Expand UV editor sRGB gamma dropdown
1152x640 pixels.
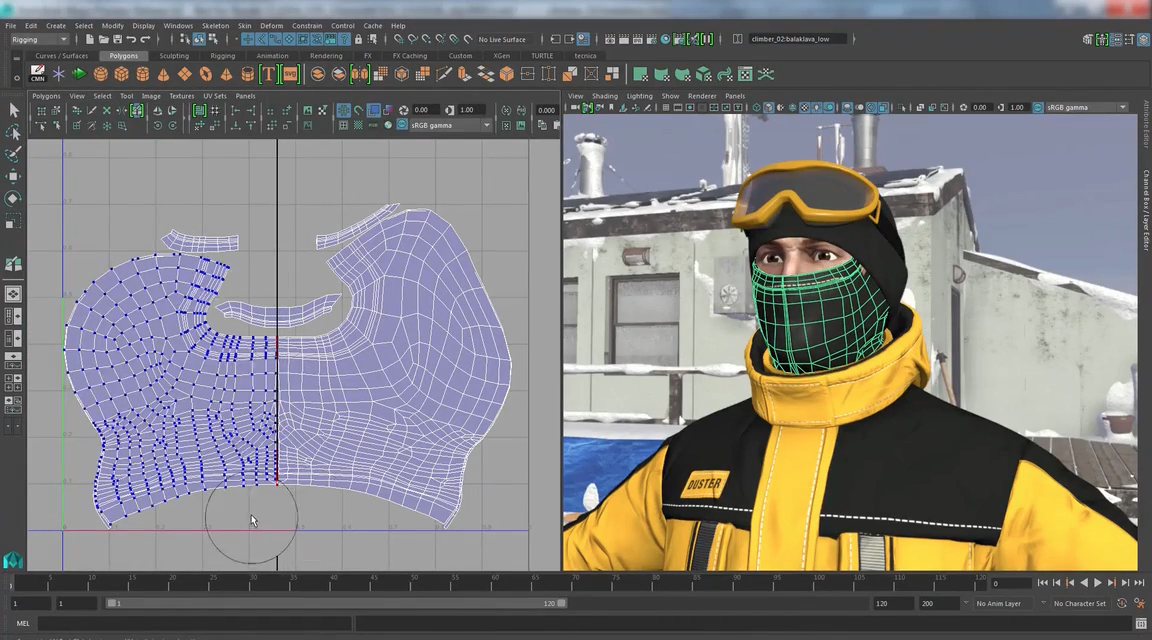486,125
